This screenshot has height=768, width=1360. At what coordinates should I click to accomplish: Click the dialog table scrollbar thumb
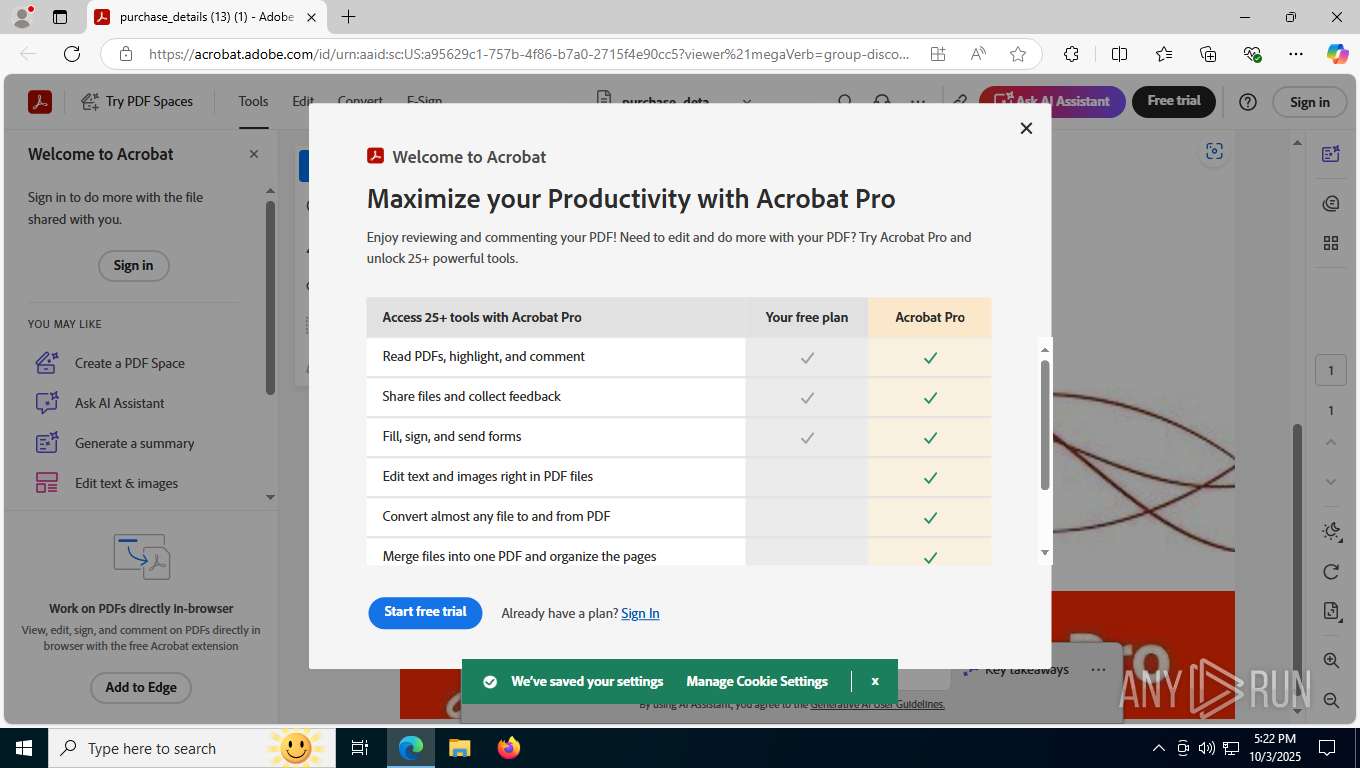point(1045,425)
